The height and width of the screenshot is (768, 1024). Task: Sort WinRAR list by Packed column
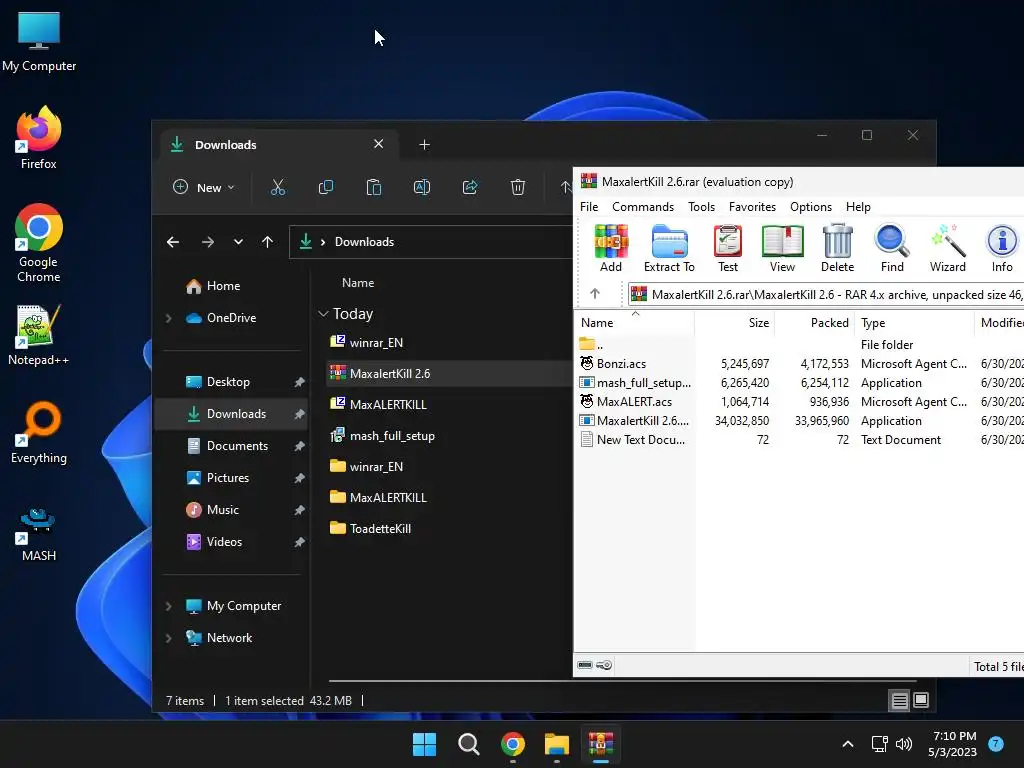pos(814,323)
